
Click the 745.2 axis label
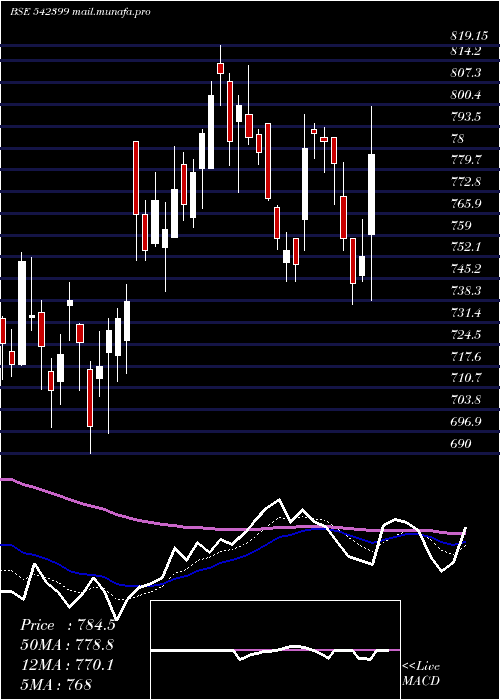coord(466,269)
